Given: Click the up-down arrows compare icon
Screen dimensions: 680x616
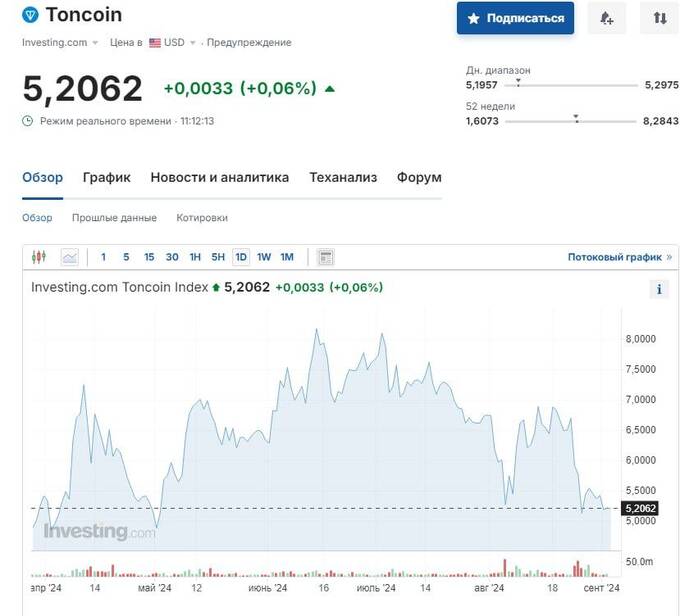Looking at the screenshot, I should (x=660, y=18).
